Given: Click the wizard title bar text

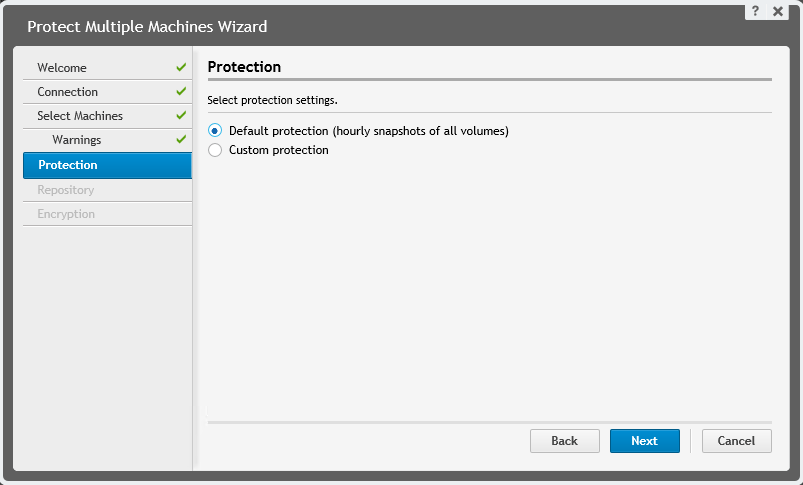Looking at the screenshot, I should click(147, 26).
